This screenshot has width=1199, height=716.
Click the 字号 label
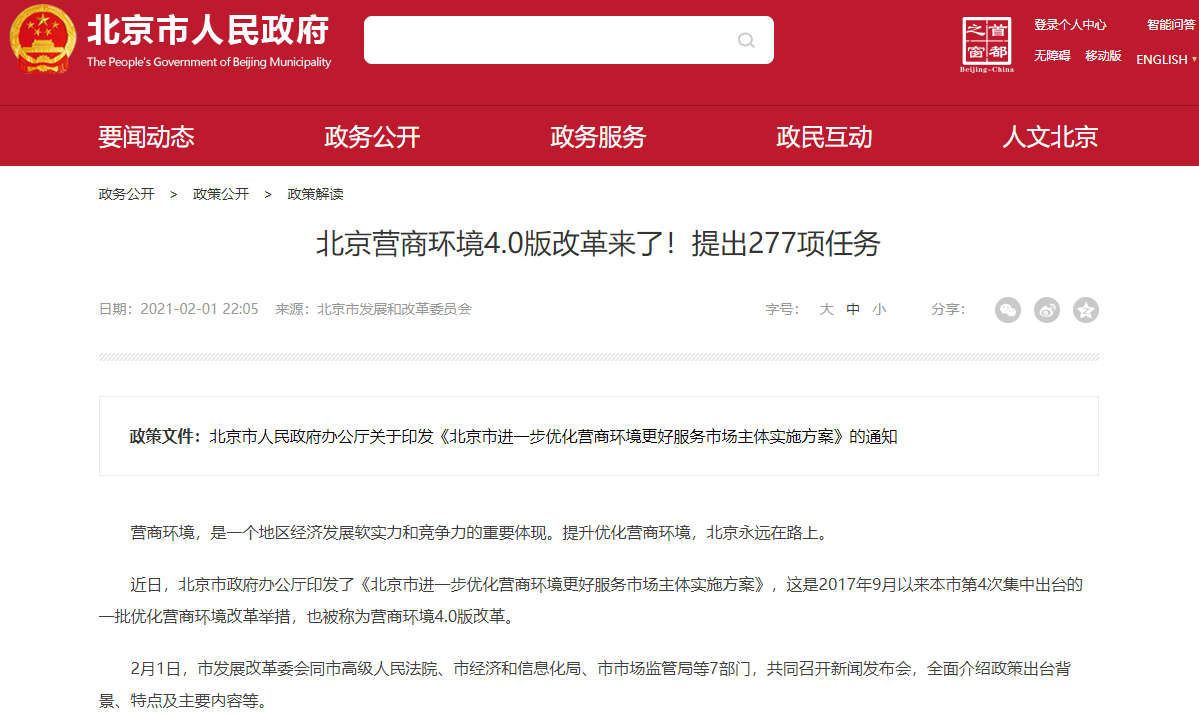781,309
